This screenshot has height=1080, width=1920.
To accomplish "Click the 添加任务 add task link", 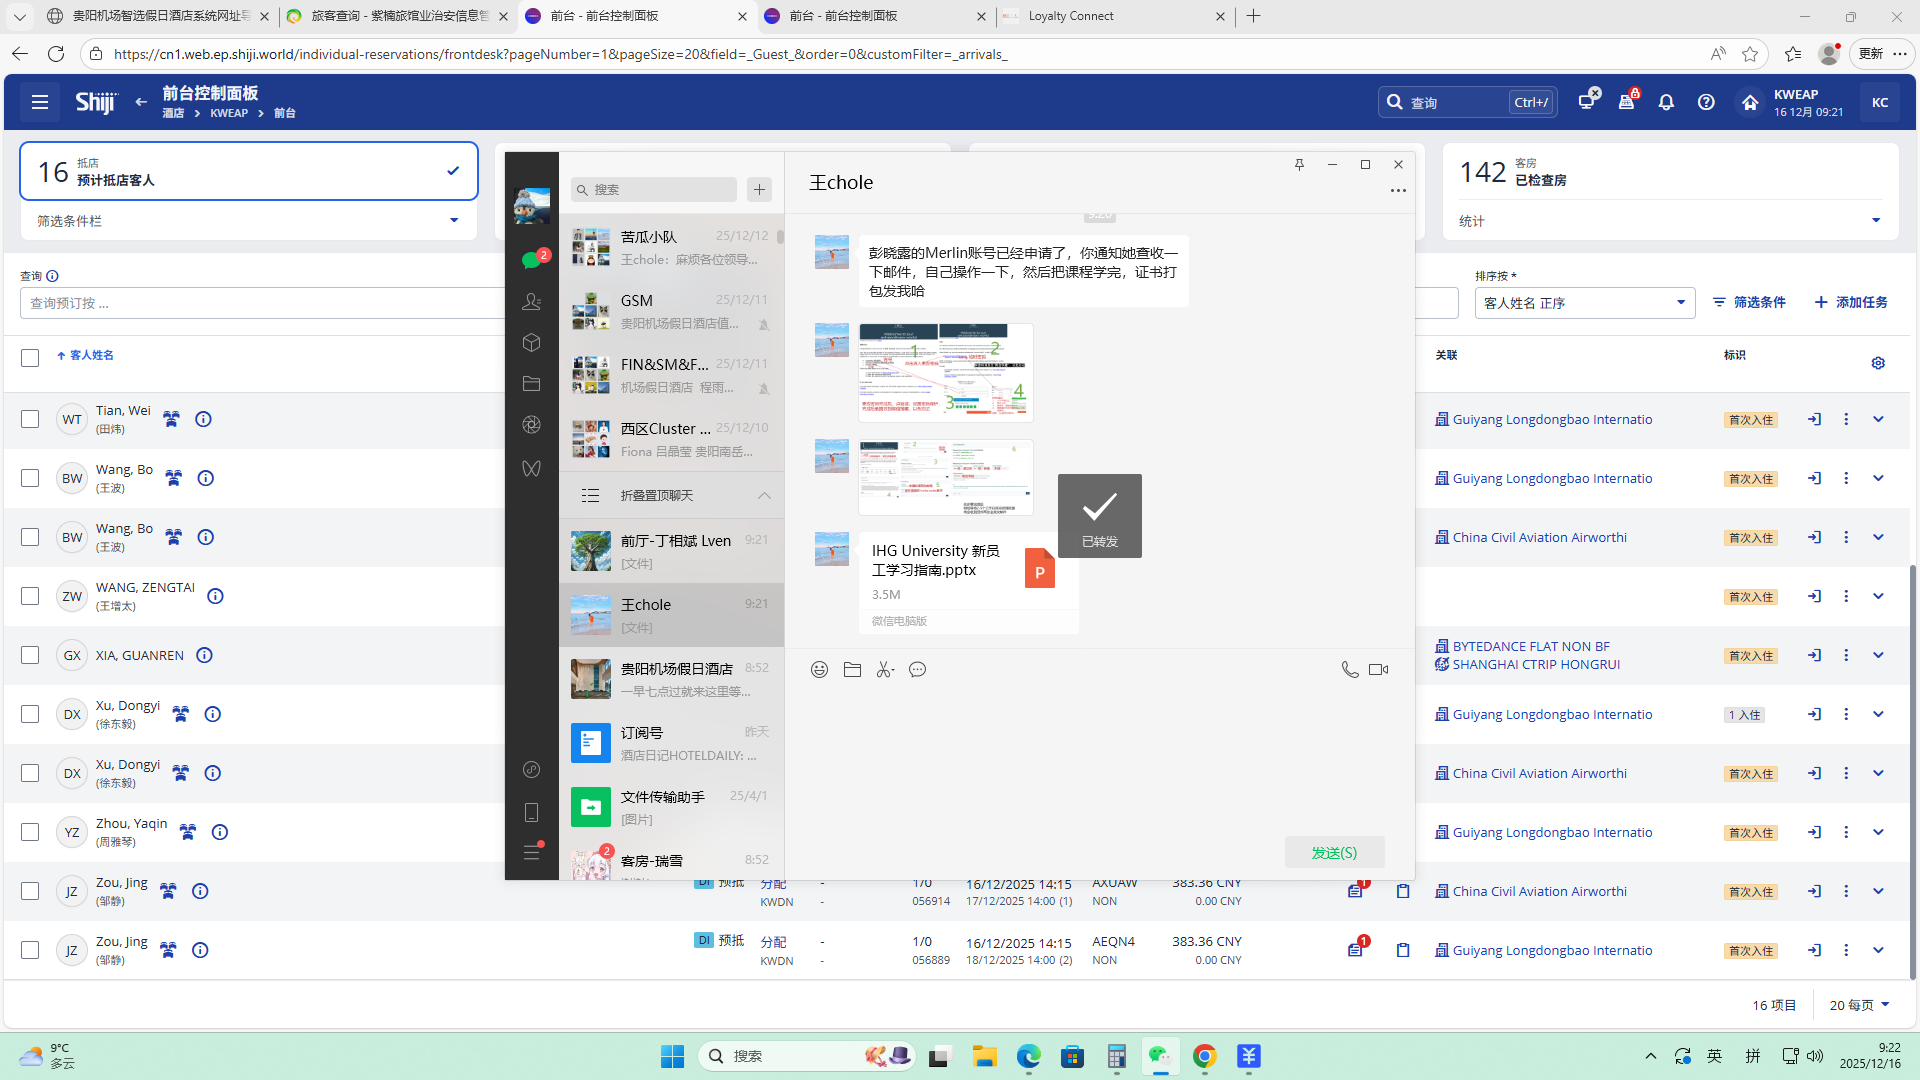I will tap(1851, 302).
